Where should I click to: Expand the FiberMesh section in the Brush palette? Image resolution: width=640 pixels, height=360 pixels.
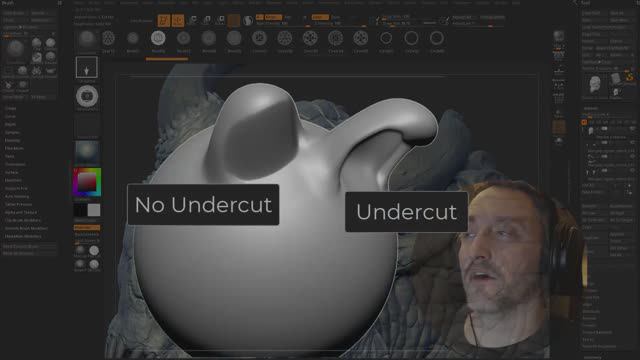[x=14, y=149]
